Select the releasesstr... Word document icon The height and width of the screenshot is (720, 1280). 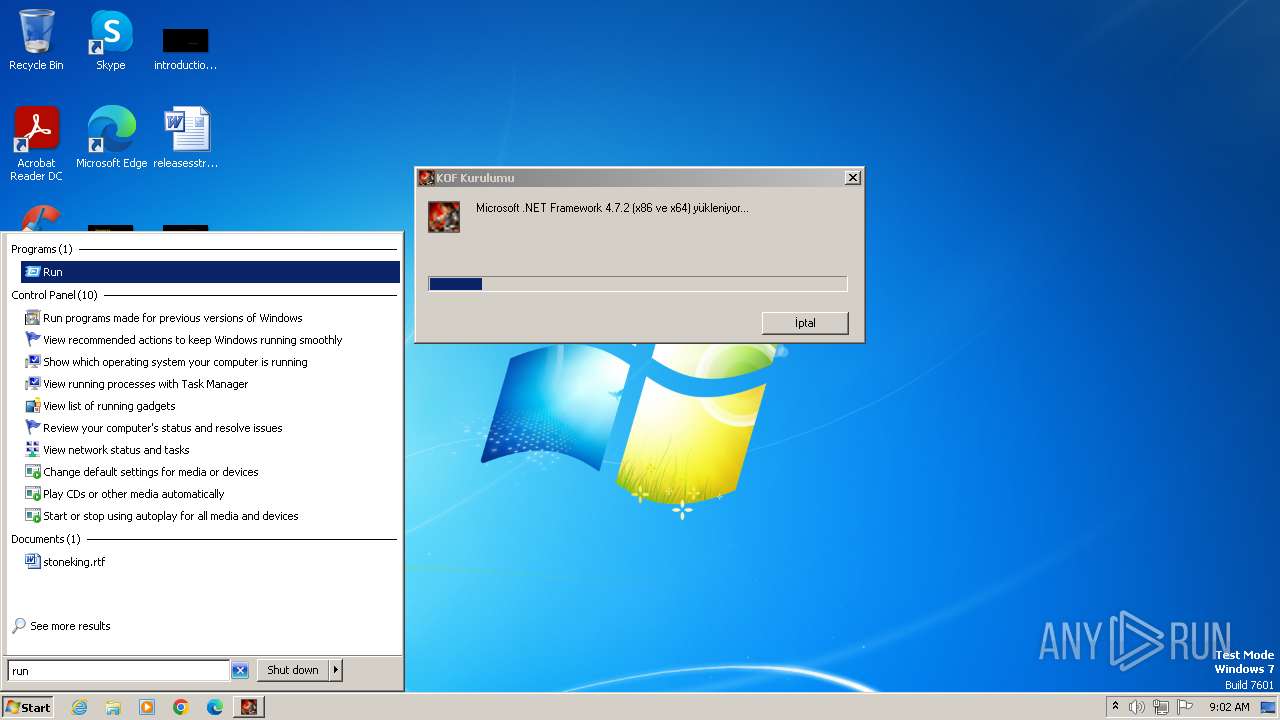pyautogui.click(x=186, y=137)
